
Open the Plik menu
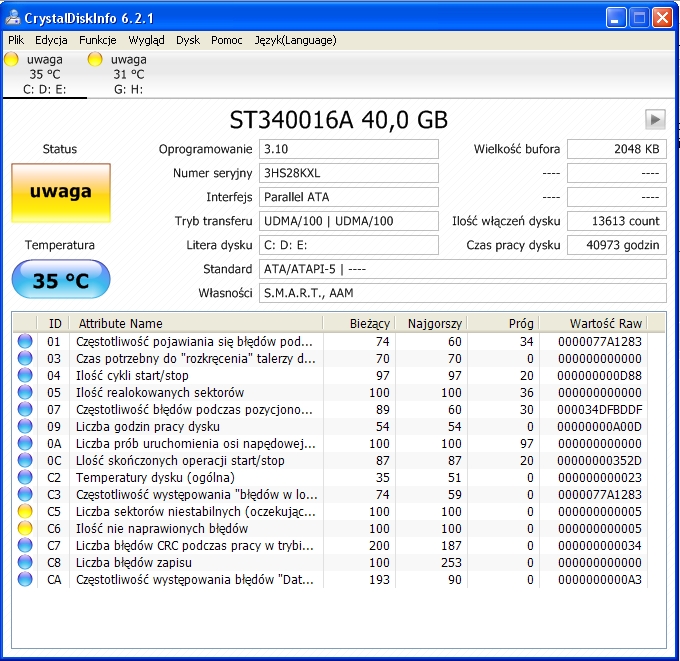click(x=16, y=40)
